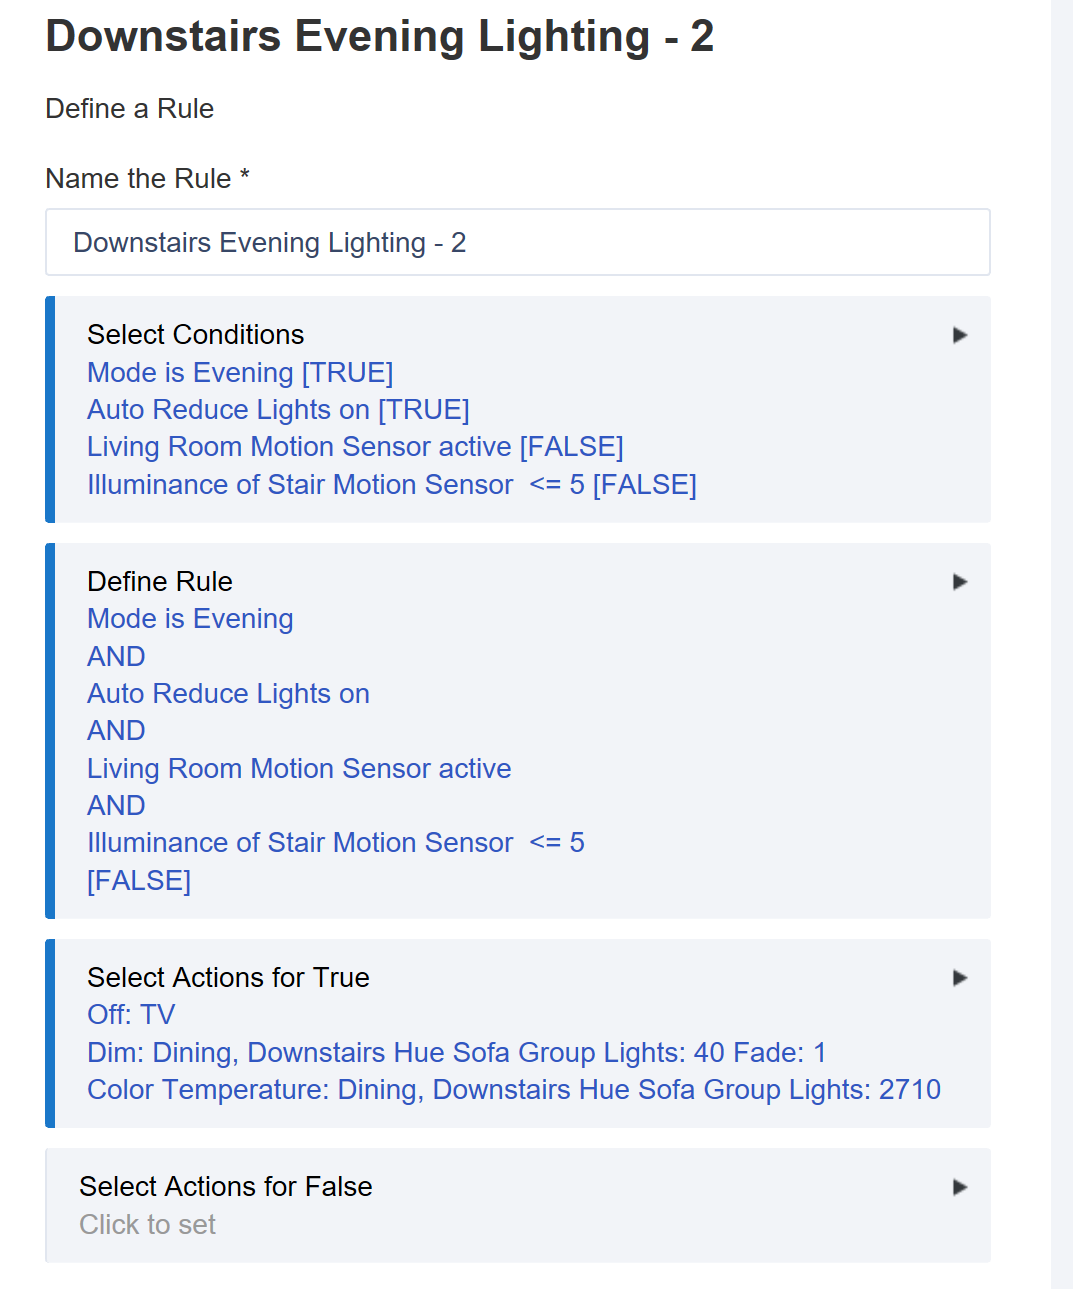Screen dimensions: 1073x1289
Task: Expand the Define Rule arrow
Action: 960,582
